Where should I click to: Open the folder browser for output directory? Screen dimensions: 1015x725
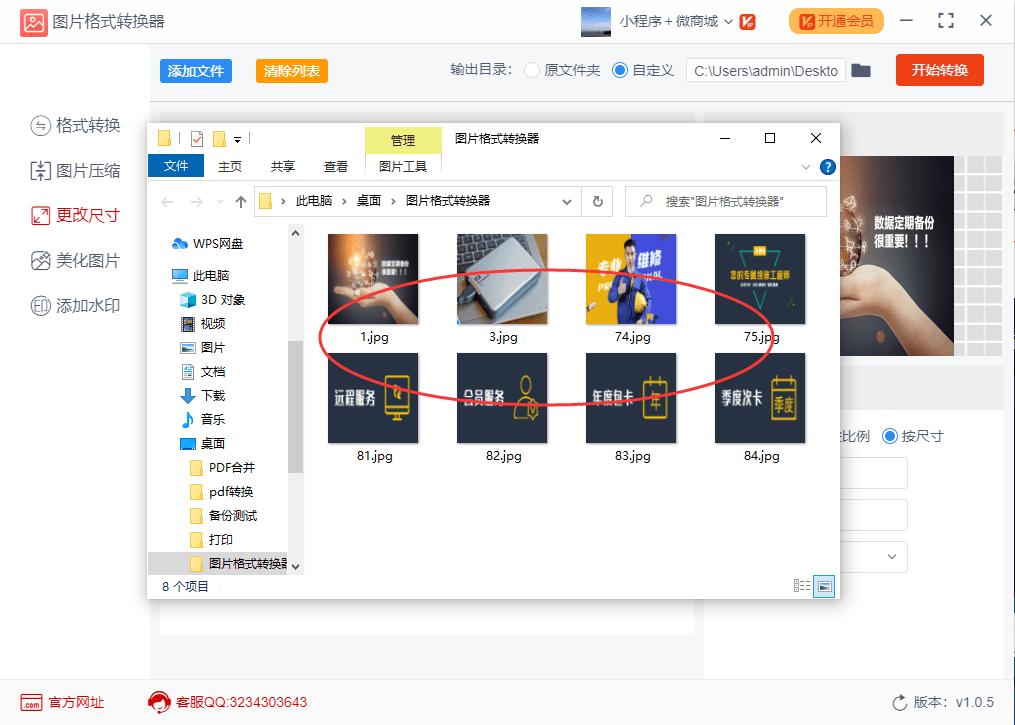coord(862,71)
